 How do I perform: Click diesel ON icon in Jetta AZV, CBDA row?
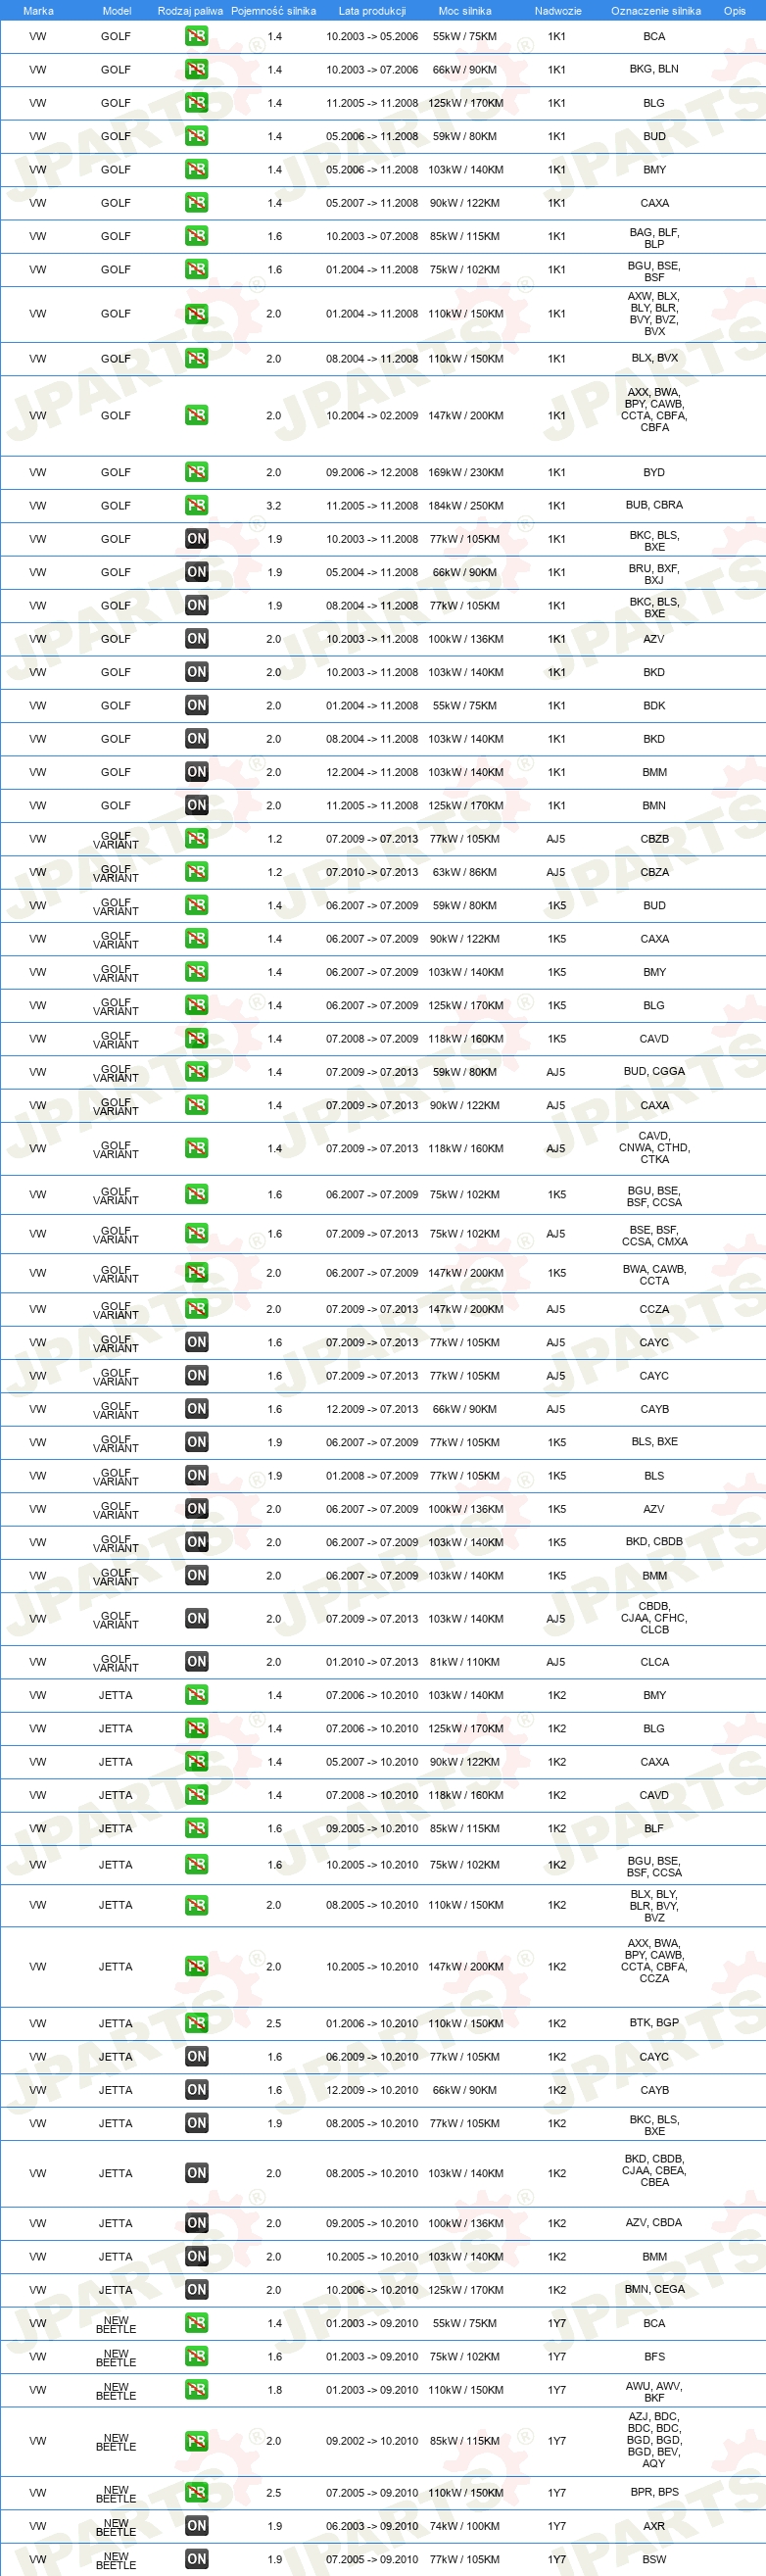[x=197, y=2223]
